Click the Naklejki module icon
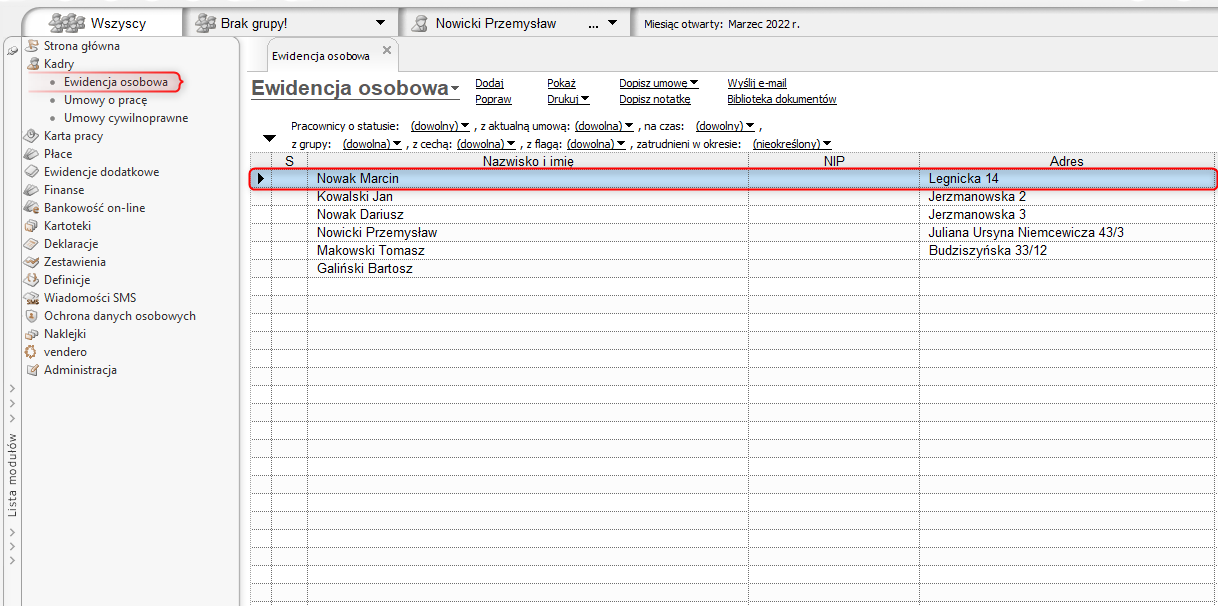This screenshot has width=1218, height=606. tap(33, 334)
